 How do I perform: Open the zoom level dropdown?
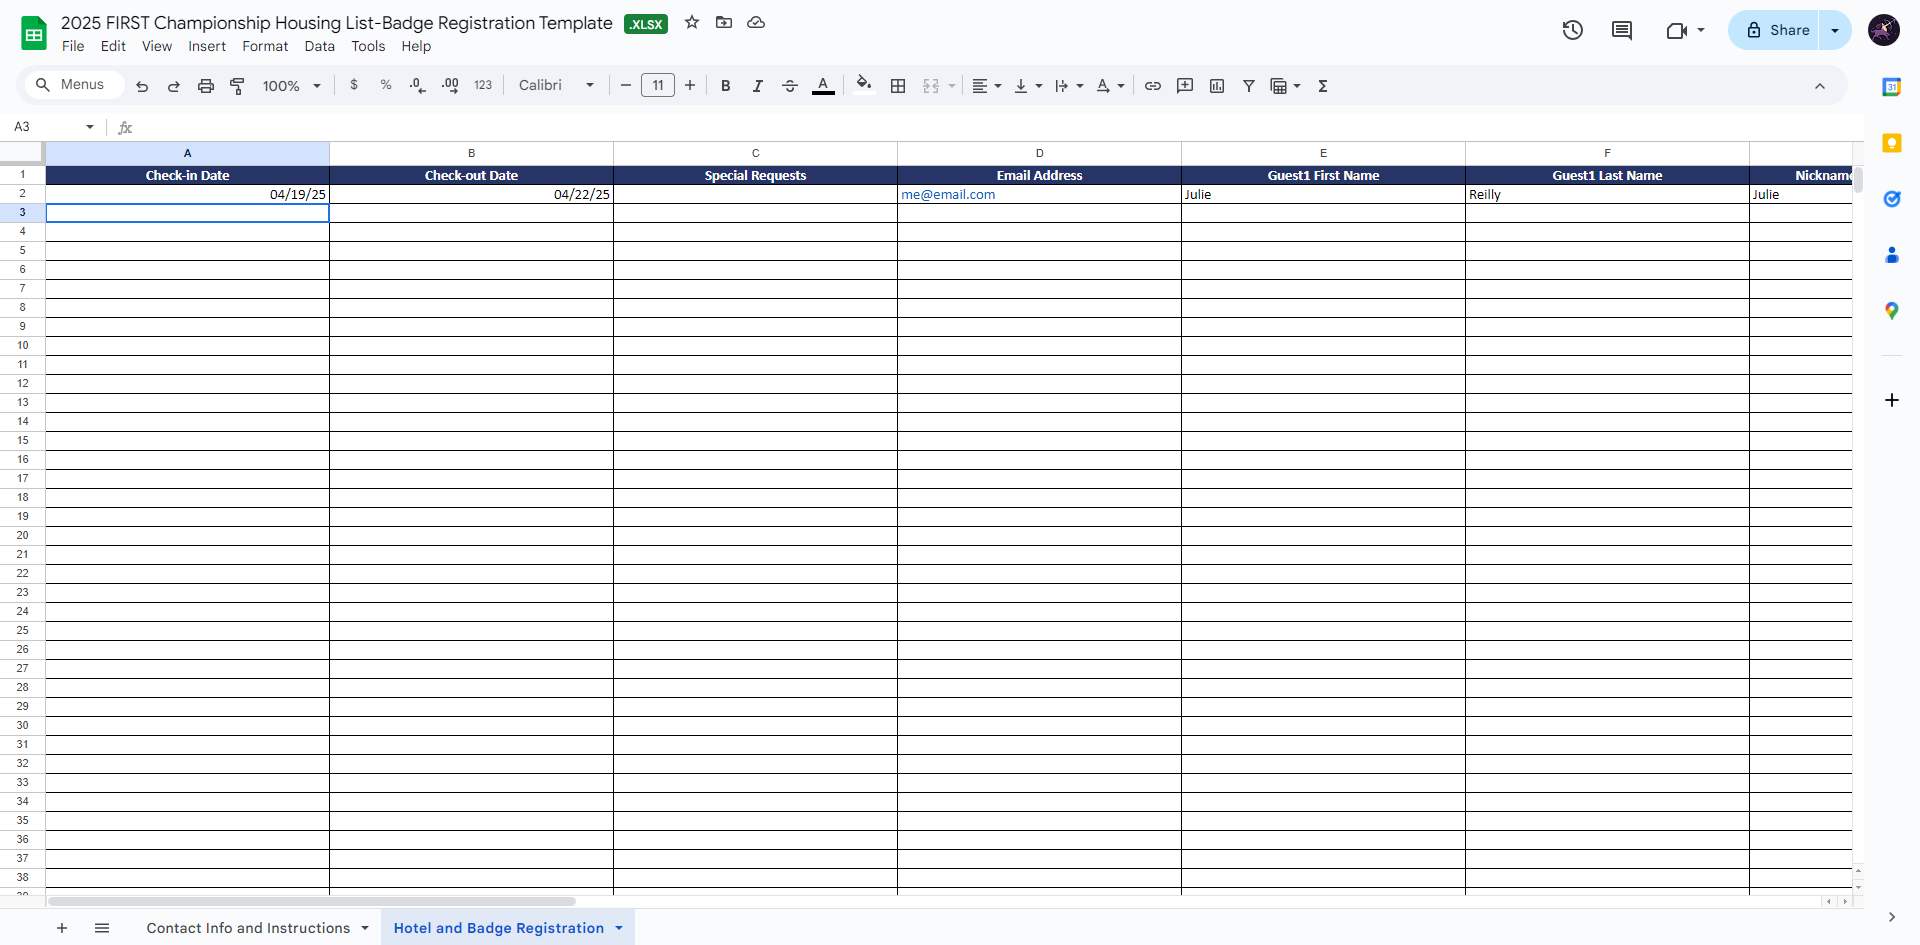292,86
